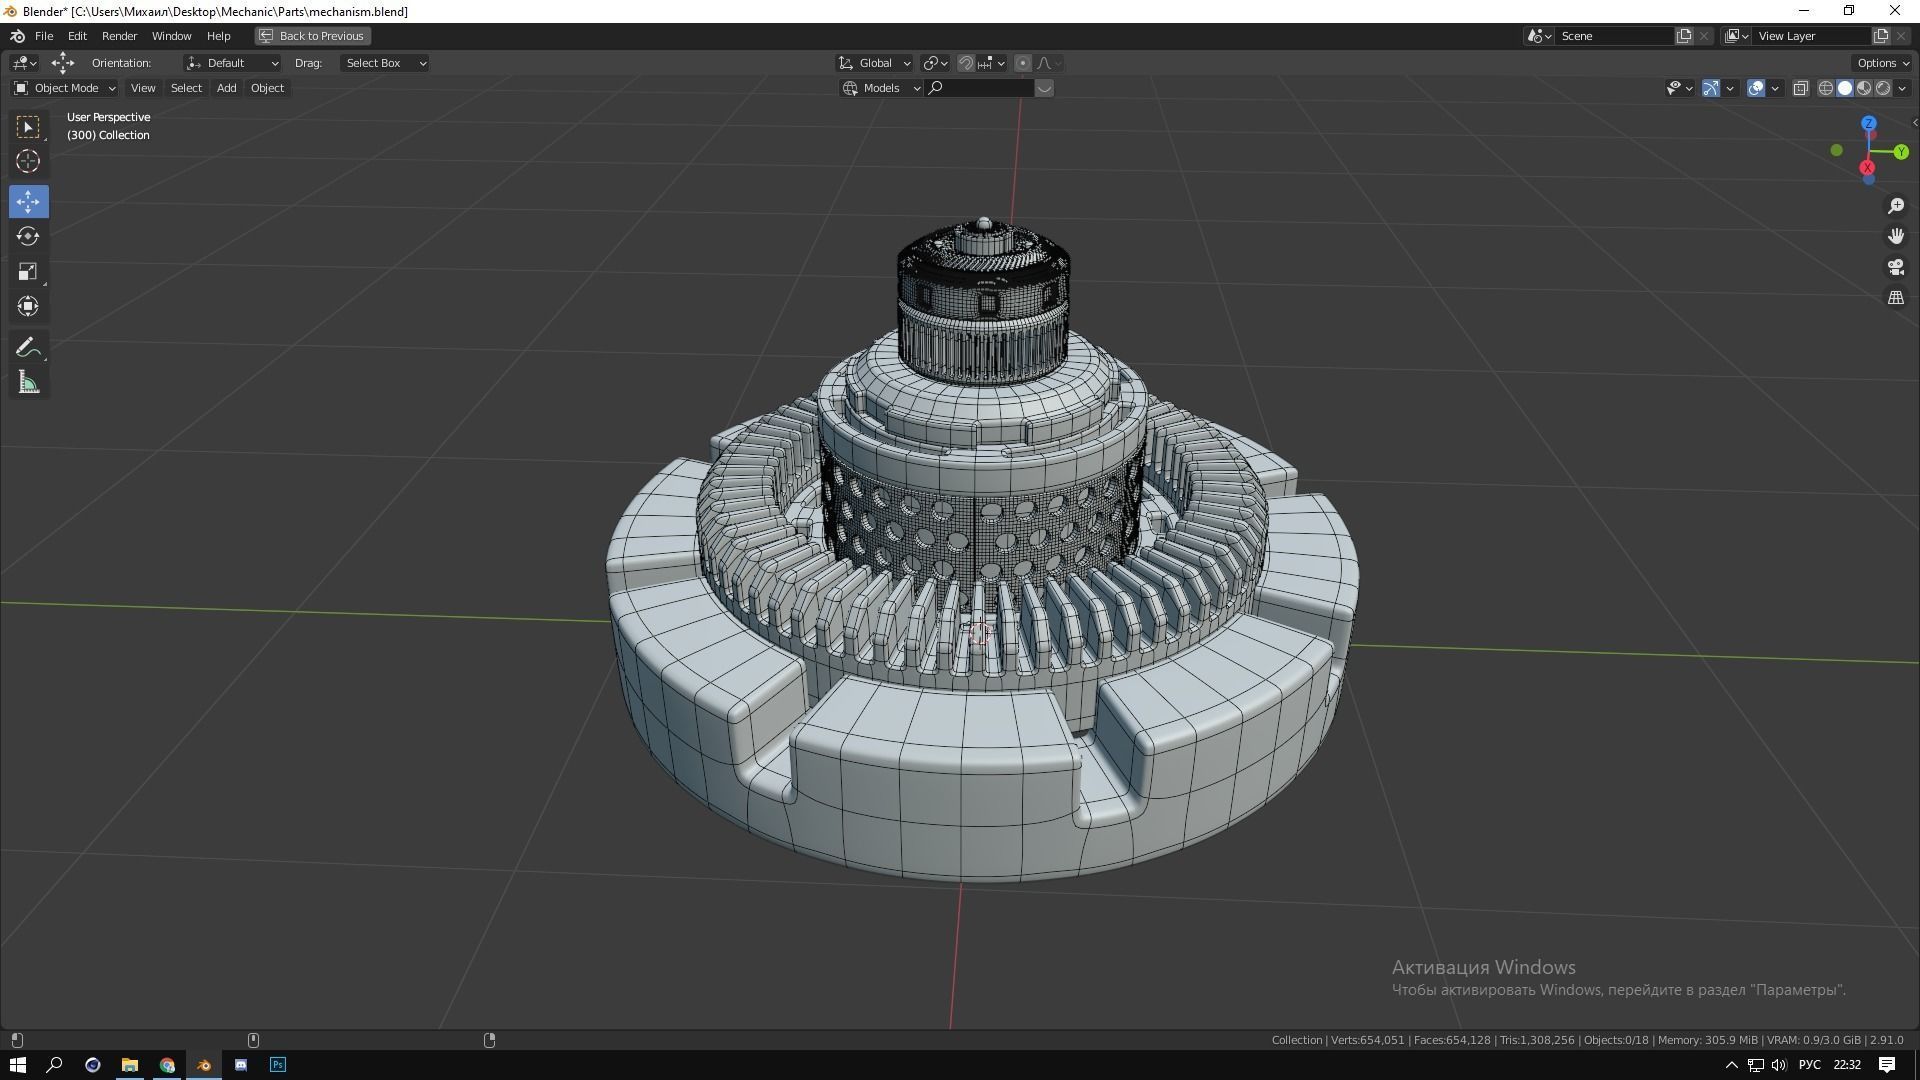Open Photoshop from the taskbar
Image resolution: width=1920 pixels, height=1080 pixels.
278,1065
